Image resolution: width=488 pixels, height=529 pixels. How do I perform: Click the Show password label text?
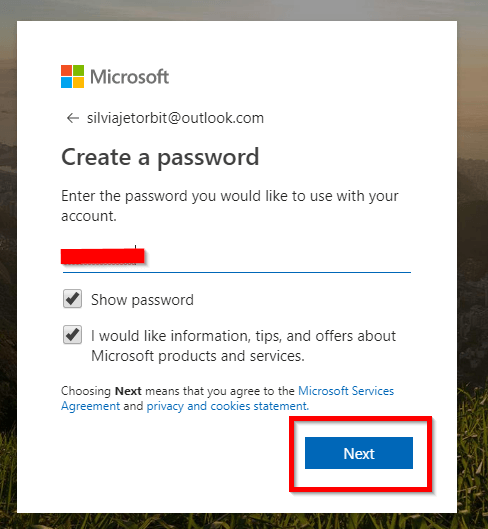click(142, 300)
